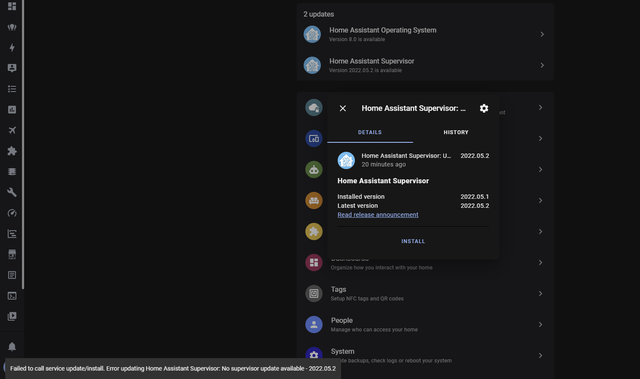
Task: Click the blue People avatar icon
Action: 314,325
